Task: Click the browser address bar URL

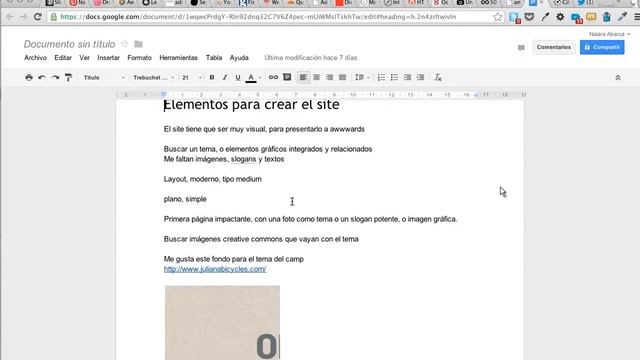Action: pyautogui.click(x=258, y=17)
